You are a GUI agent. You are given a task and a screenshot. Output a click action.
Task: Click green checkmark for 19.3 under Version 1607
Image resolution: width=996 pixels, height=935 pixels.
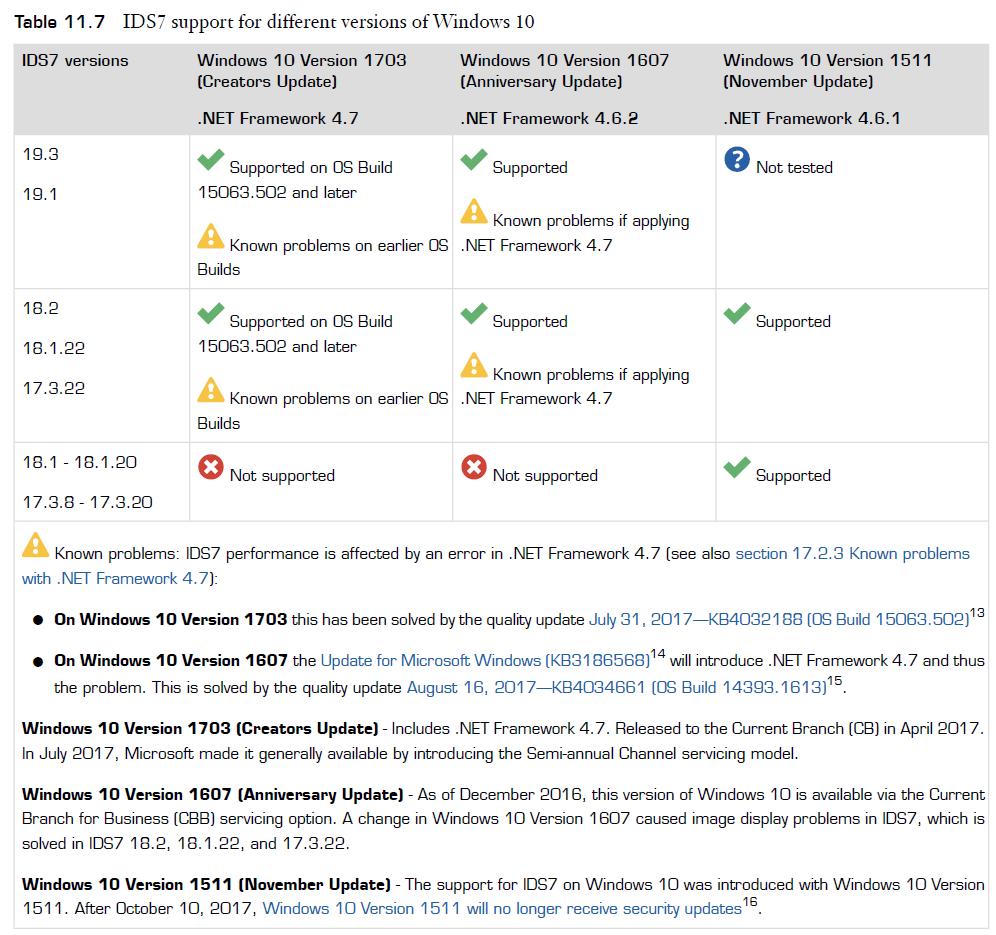(474, 159)
